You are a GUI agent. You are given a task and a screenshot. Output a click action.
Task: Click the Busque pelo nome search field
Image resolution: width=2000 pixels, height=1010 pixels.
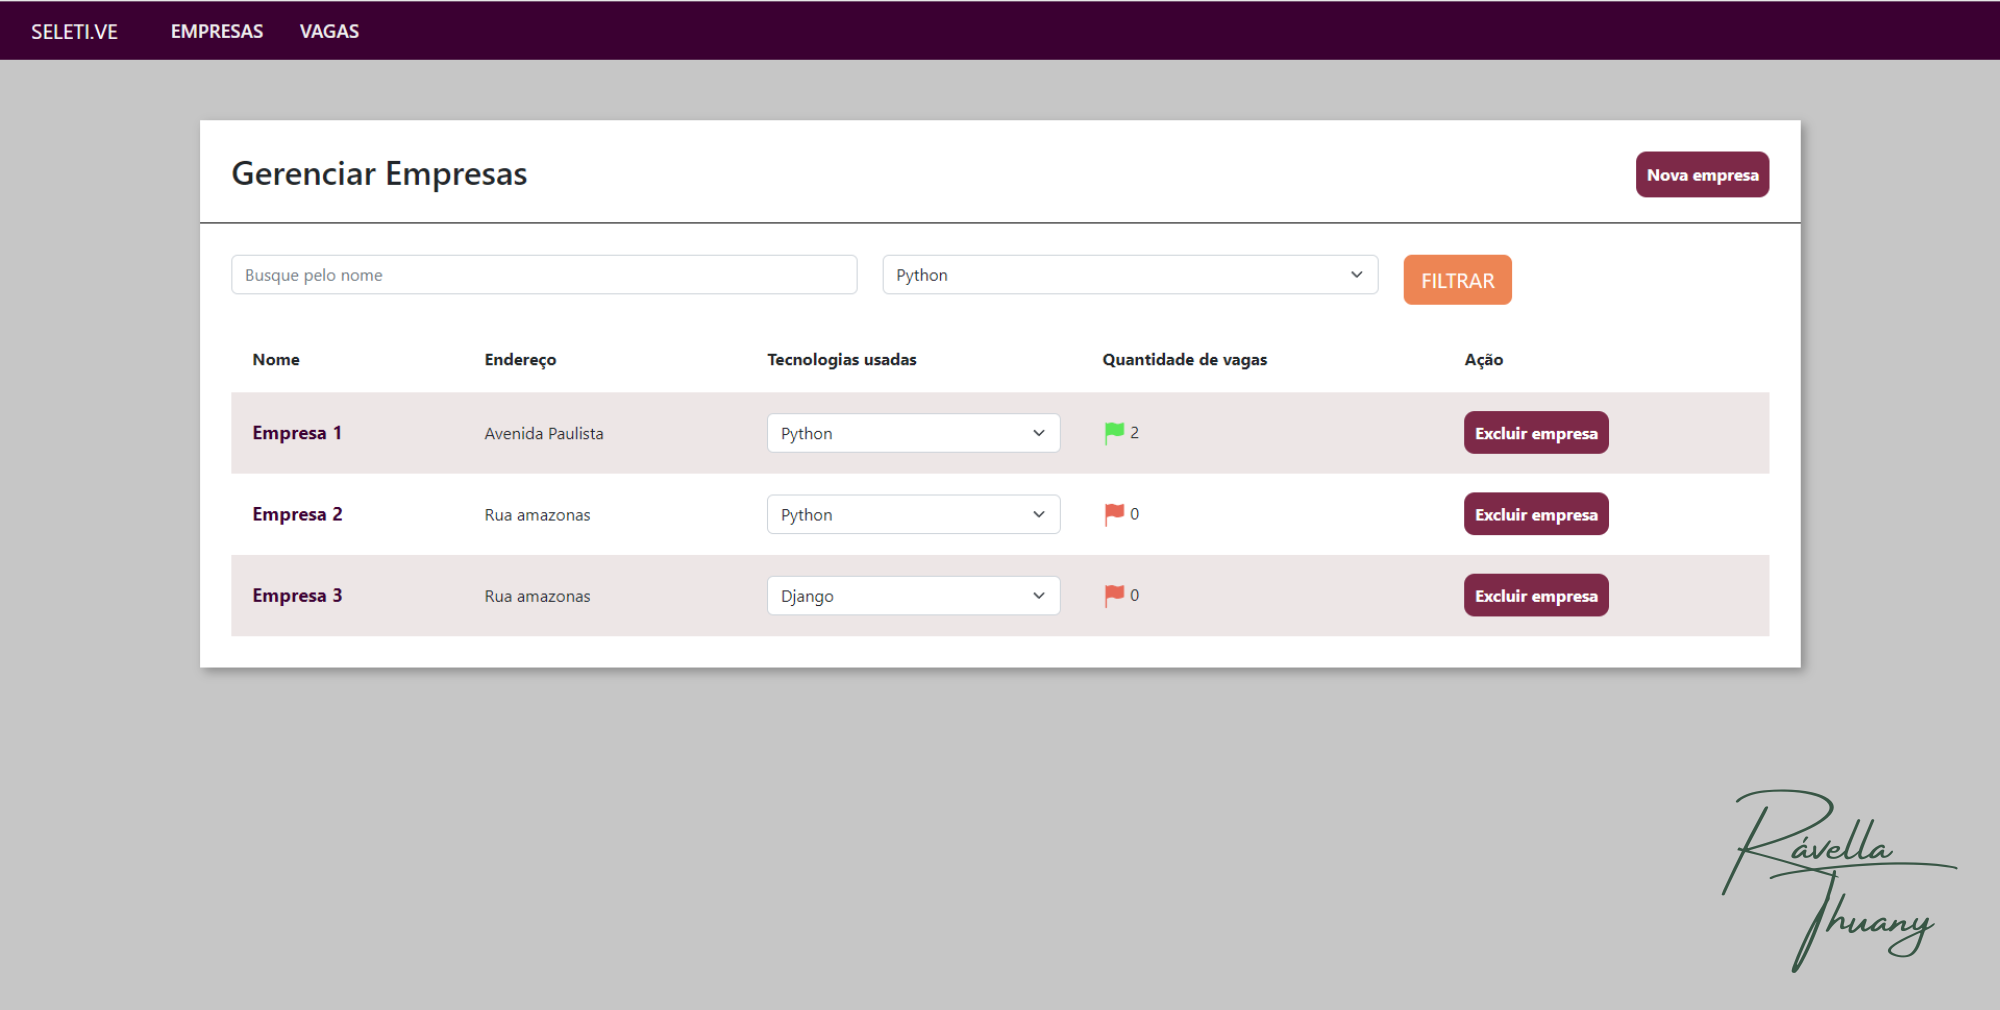544,274
